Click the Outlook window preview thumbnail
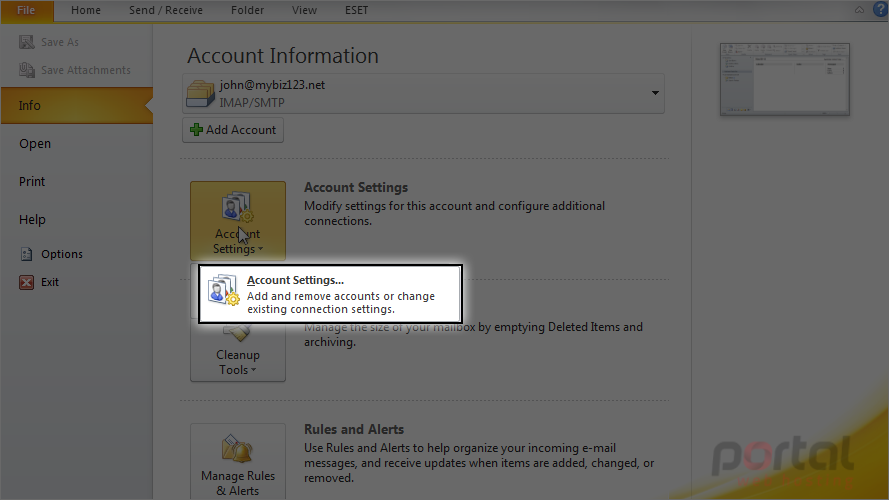The height and width of the screenshot is (500, 889). coord(785,79)
